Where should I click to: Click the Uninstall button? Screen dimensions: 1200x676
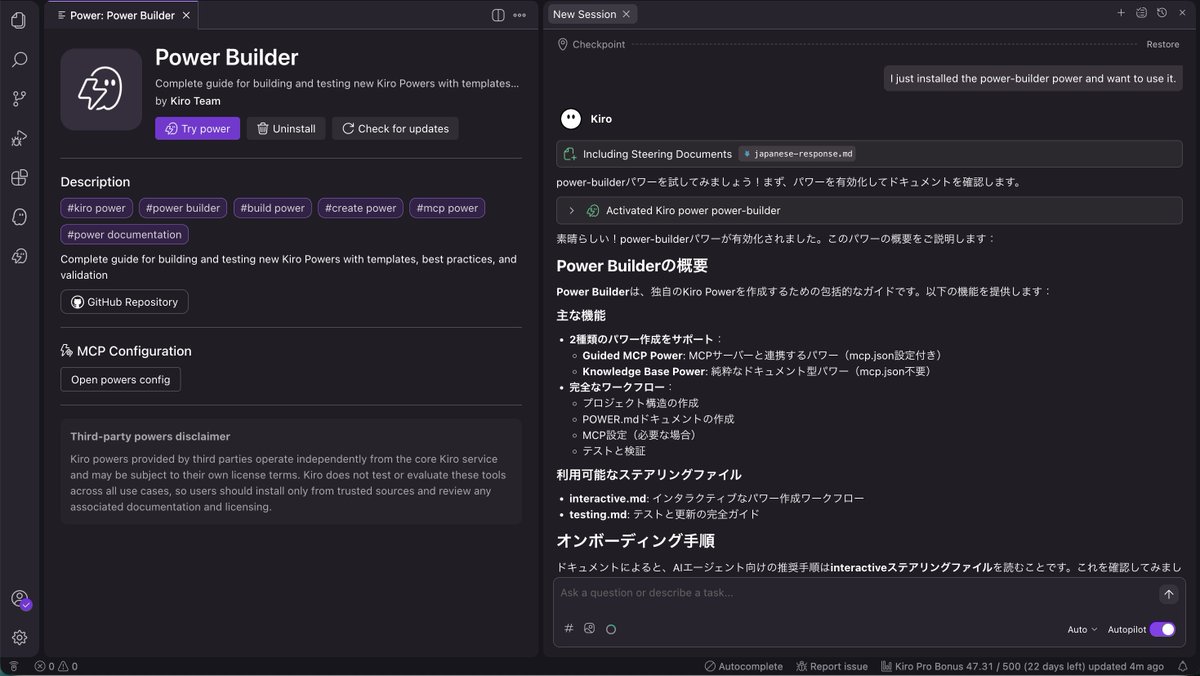click(x=286, y=128)
